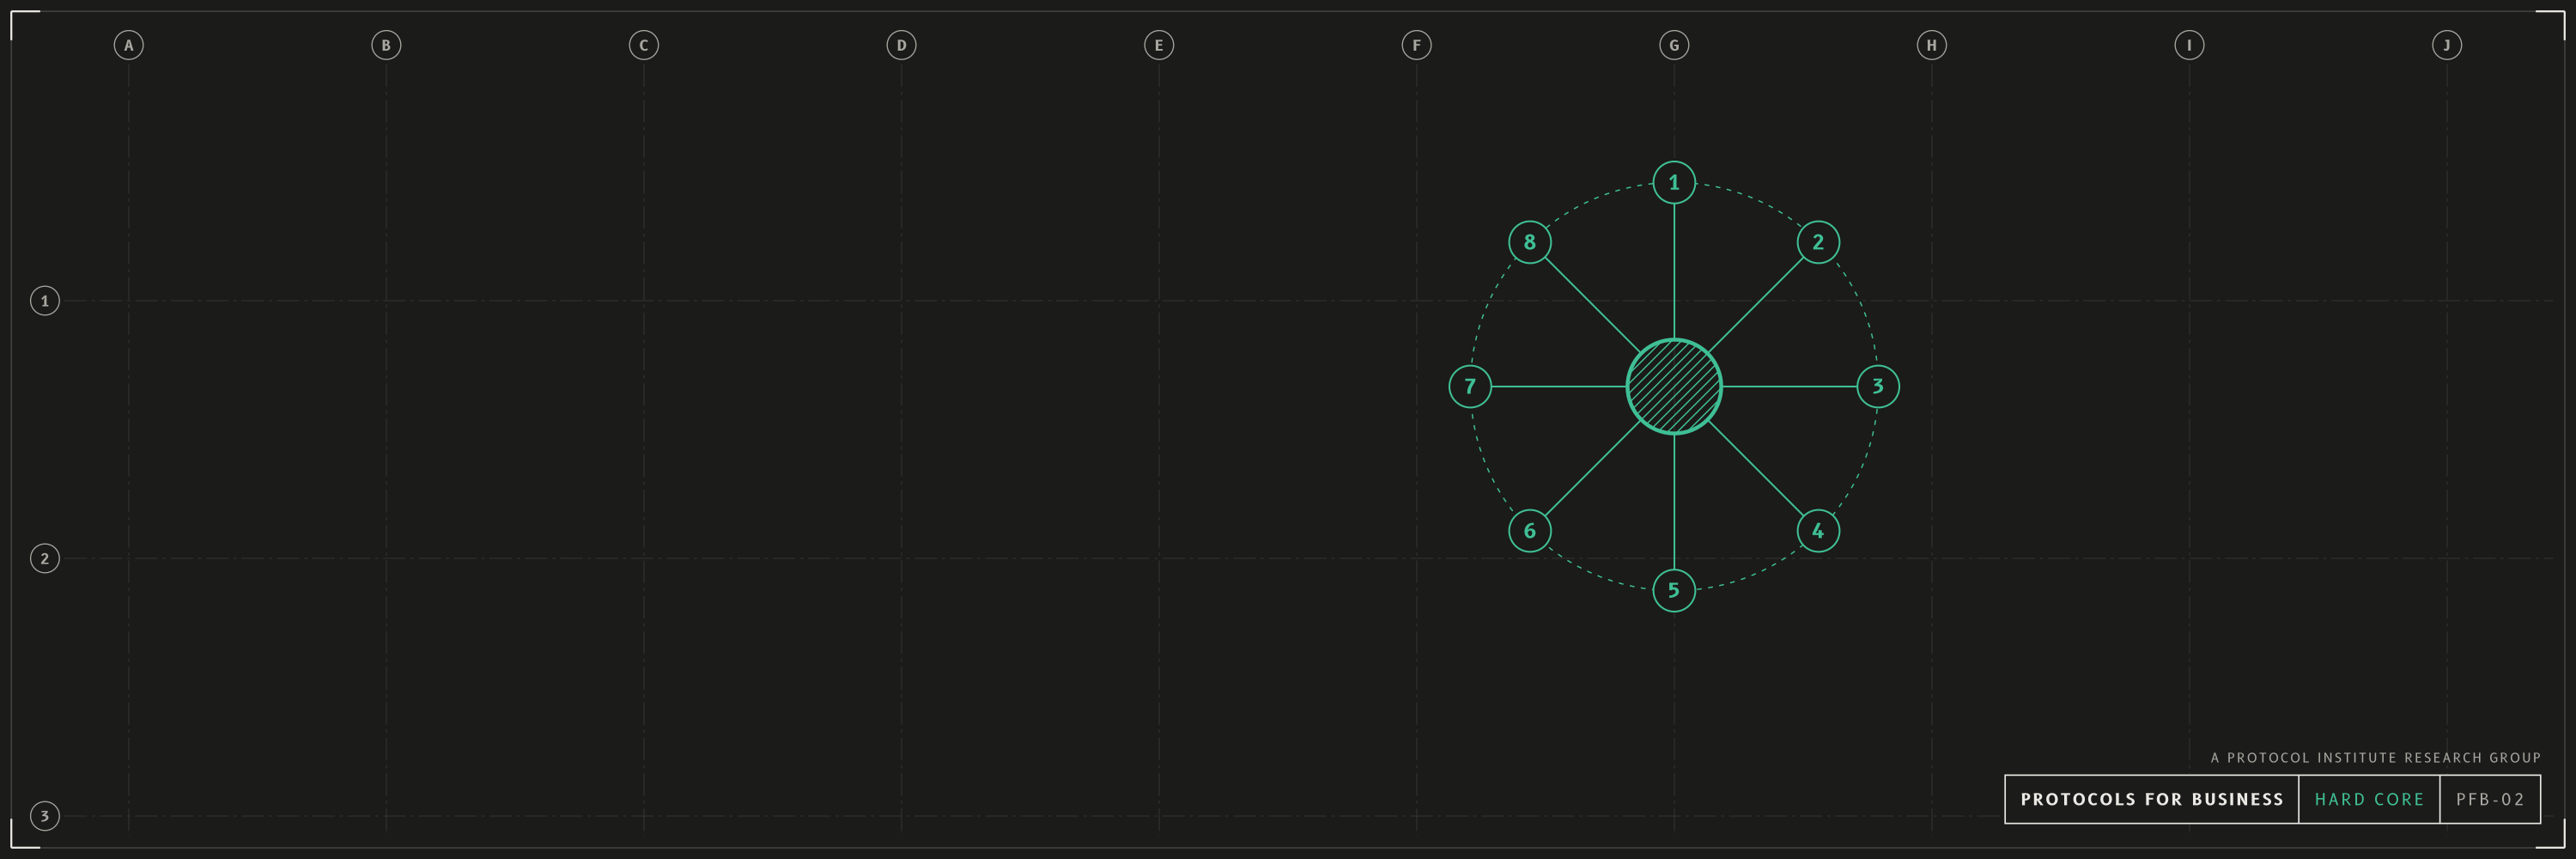Click column marker F
Screen dimensions: 2576x859
click(x=1416, y=45)
